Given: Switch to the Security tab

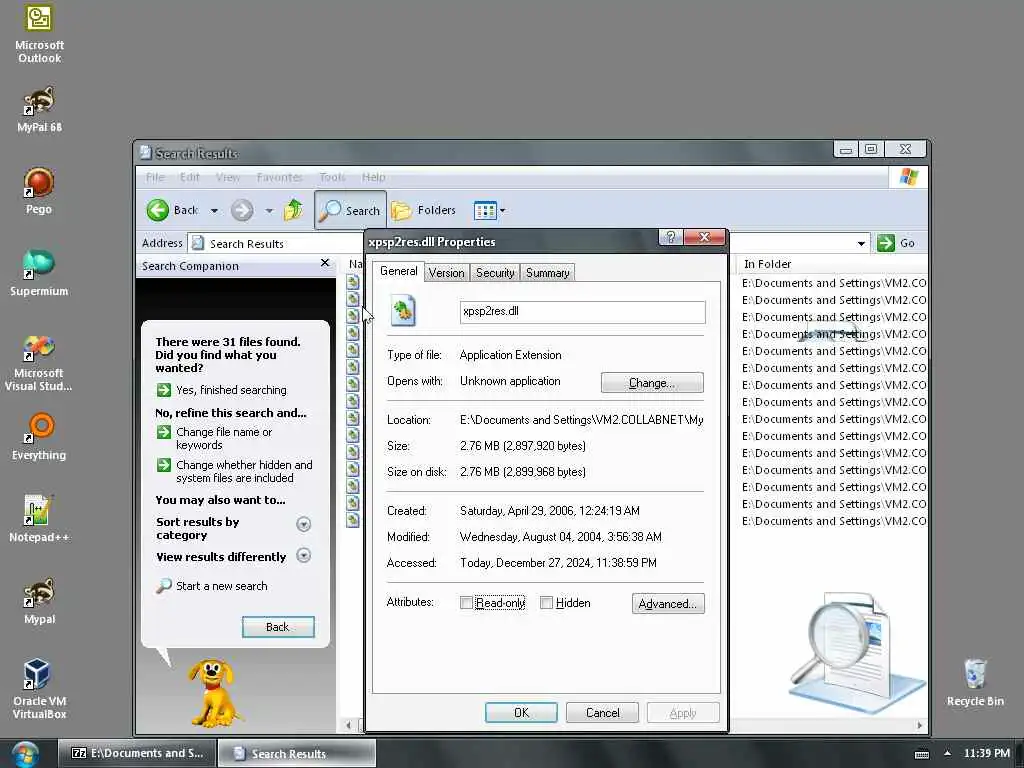Looking at the screenshot, I should 495,273.
